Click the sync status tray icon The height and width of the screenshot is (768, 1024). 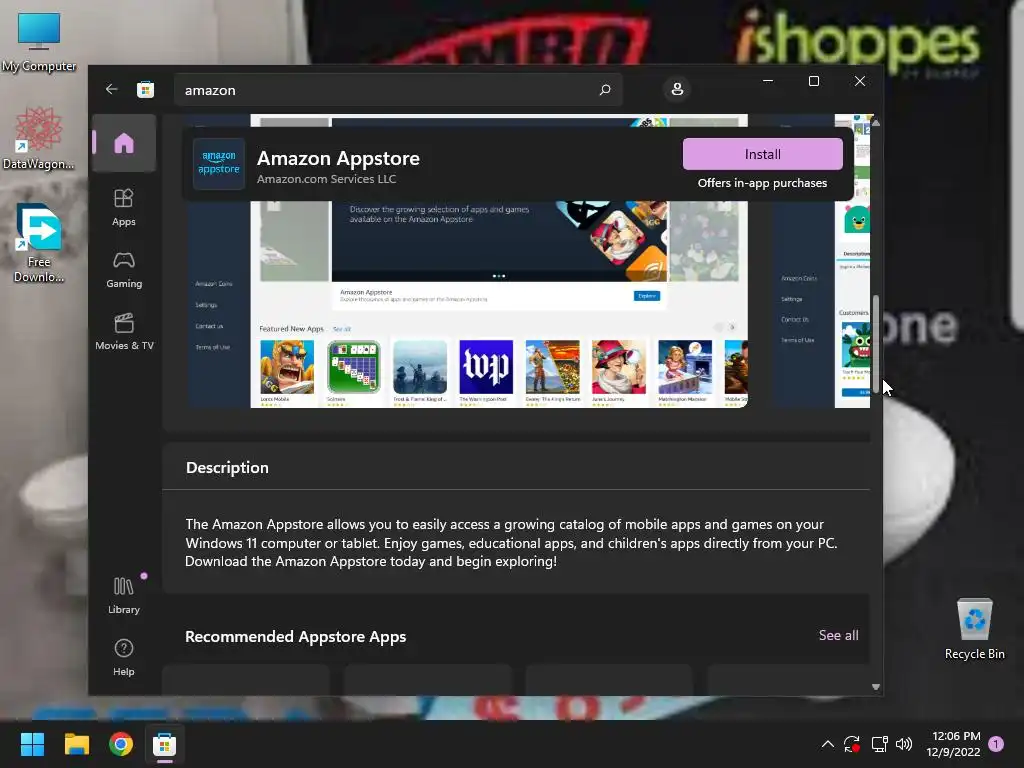click(852, 744)
